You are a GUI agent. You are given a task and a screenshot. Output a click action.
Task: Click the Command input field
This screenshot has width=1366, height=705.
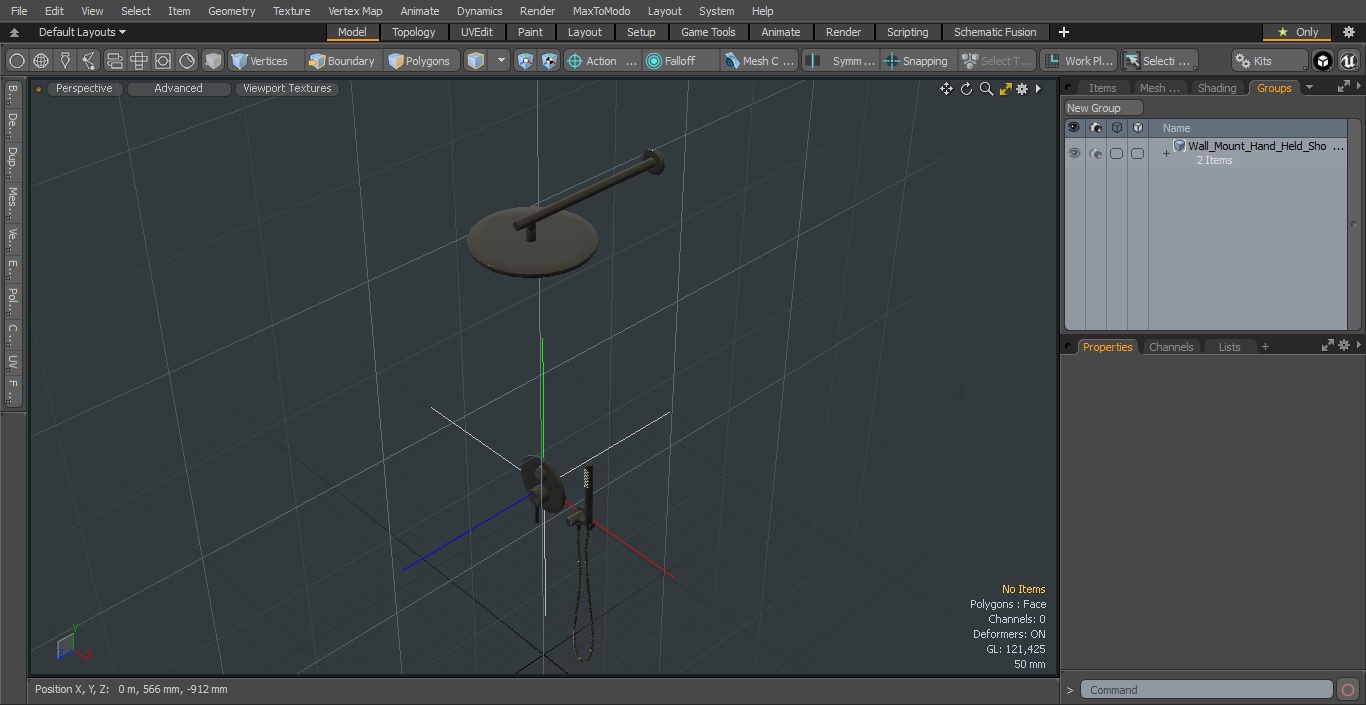[x=1207, y=690]
